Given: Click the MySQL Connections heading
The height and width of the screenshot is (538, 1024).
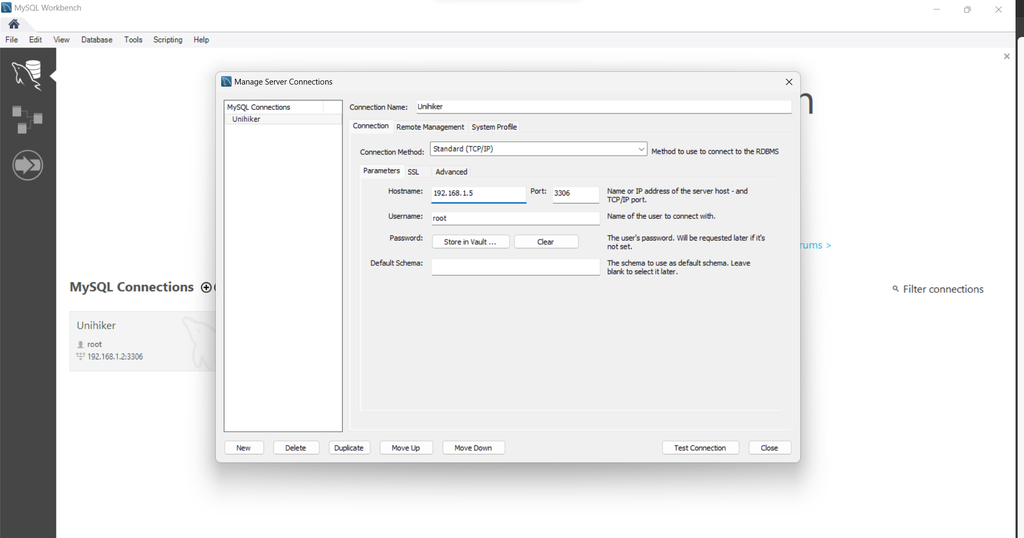Looking at the screenshot, I should click(132, 287).
